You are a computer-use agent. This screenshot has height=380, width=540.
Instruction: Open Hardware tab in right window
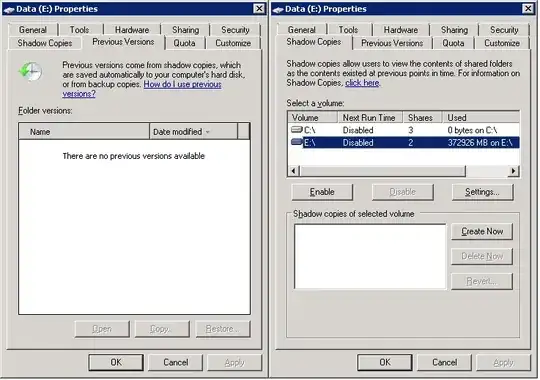point(401,30)
